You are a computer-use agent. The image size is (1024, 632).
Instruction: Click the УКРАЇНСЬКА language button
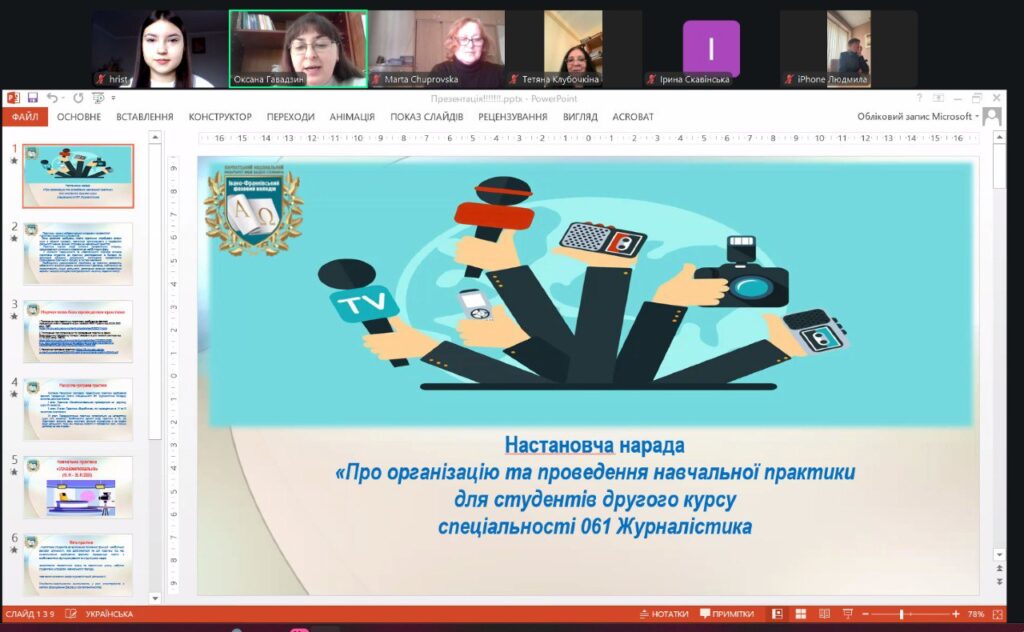point(109,614)
